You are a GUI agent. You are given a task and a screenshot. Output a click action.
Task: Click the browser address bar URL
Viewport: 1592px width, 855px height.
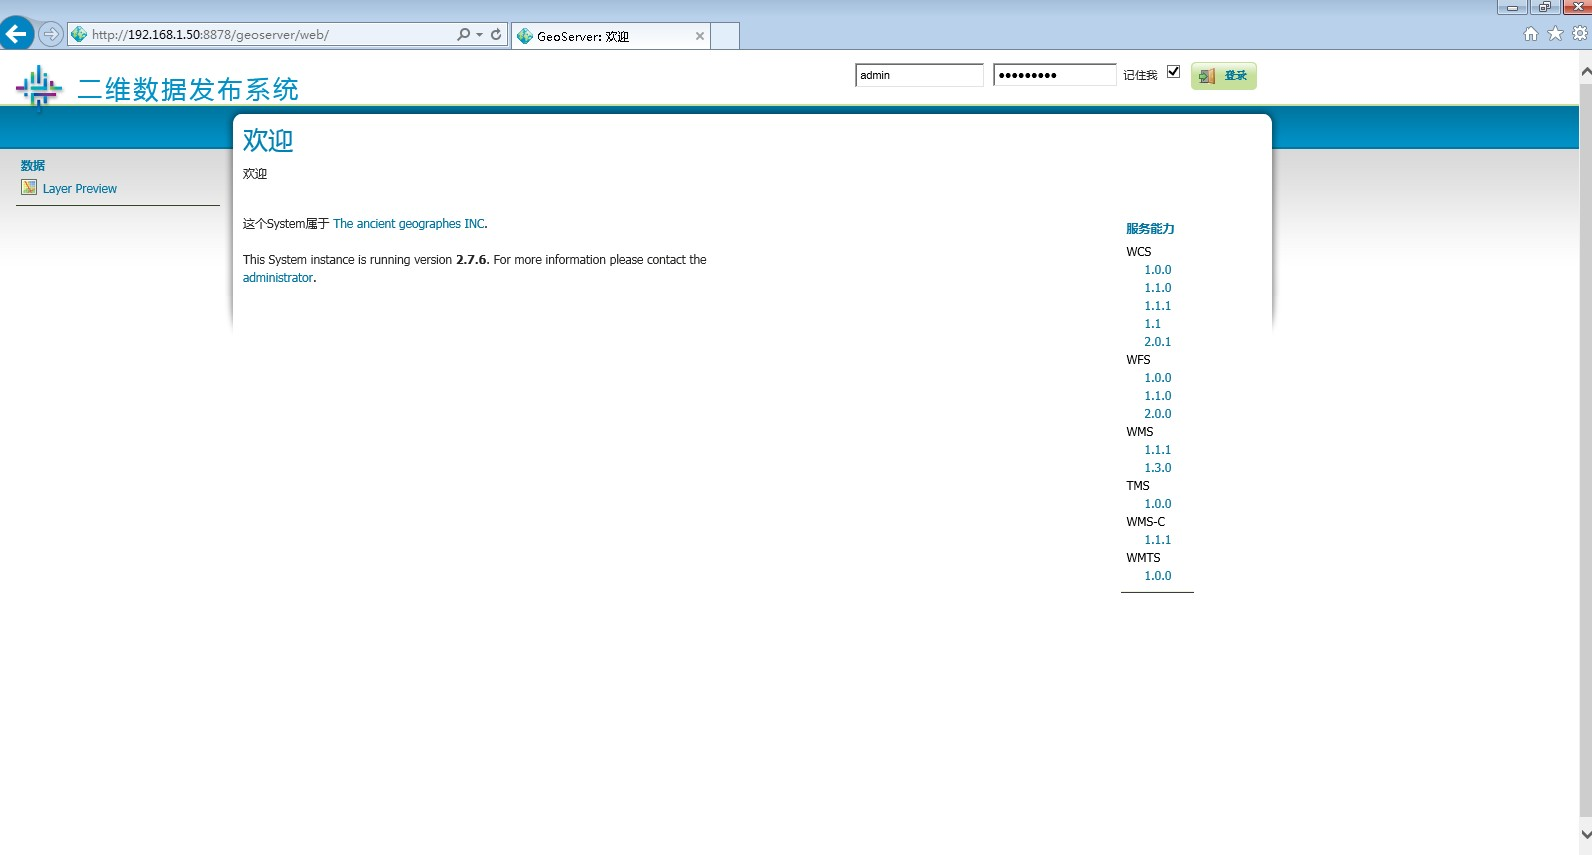point(210,34)
